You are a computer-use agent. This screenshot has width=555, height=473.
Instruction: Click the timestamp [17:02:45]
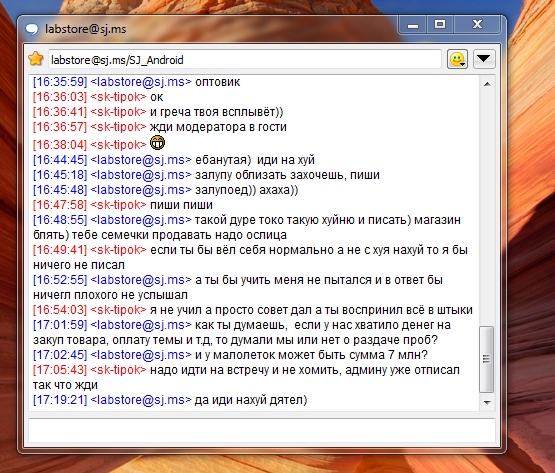tap(60, 355)
